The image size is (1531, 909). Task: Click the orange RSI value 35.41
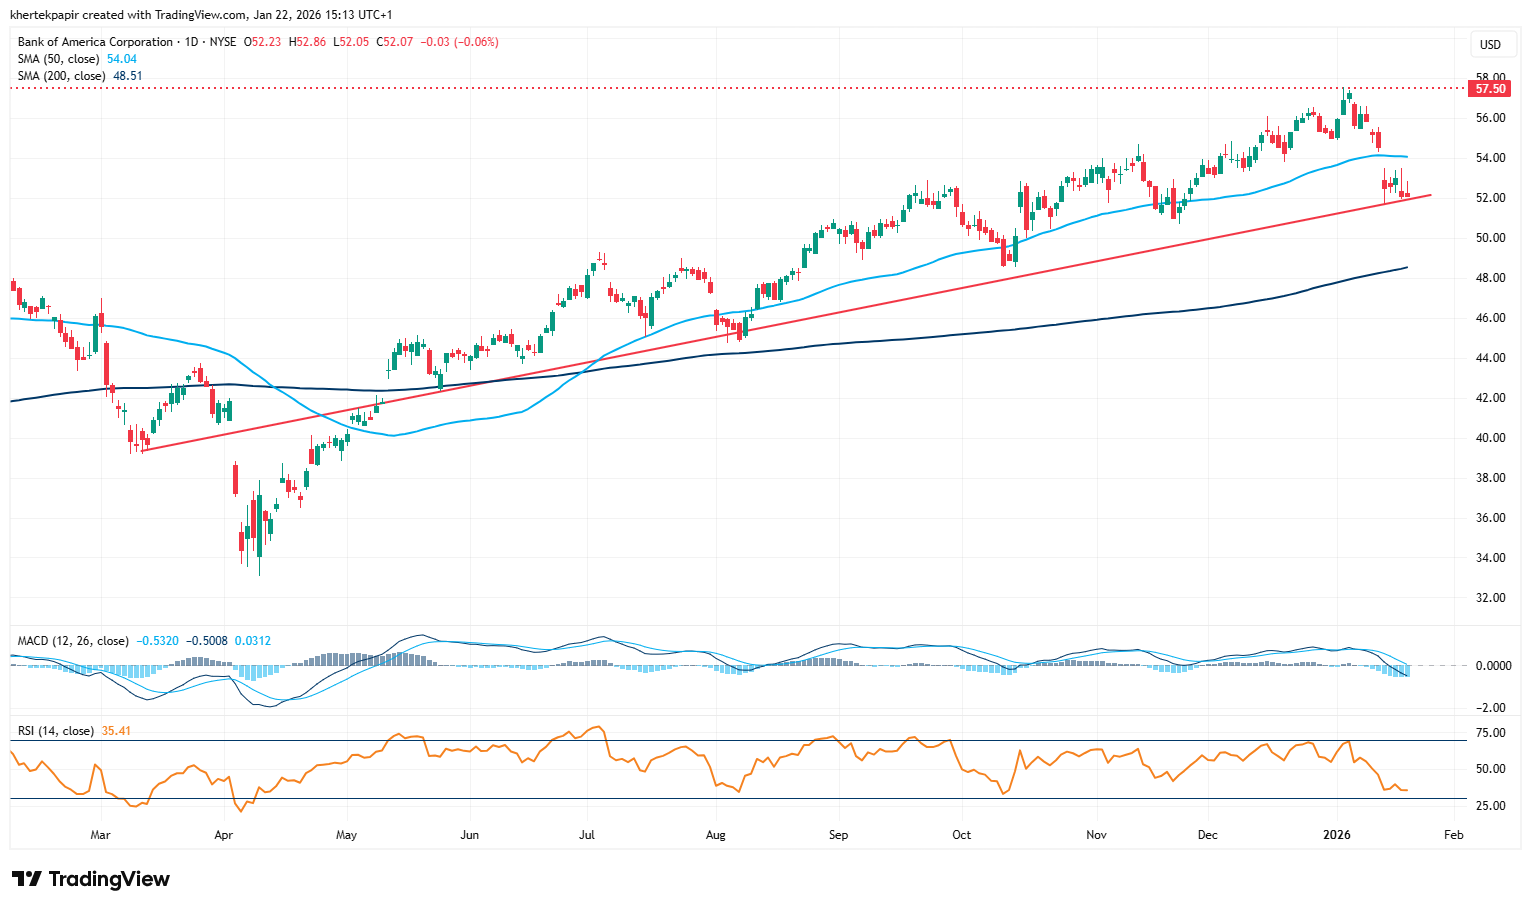pos(116,731)
